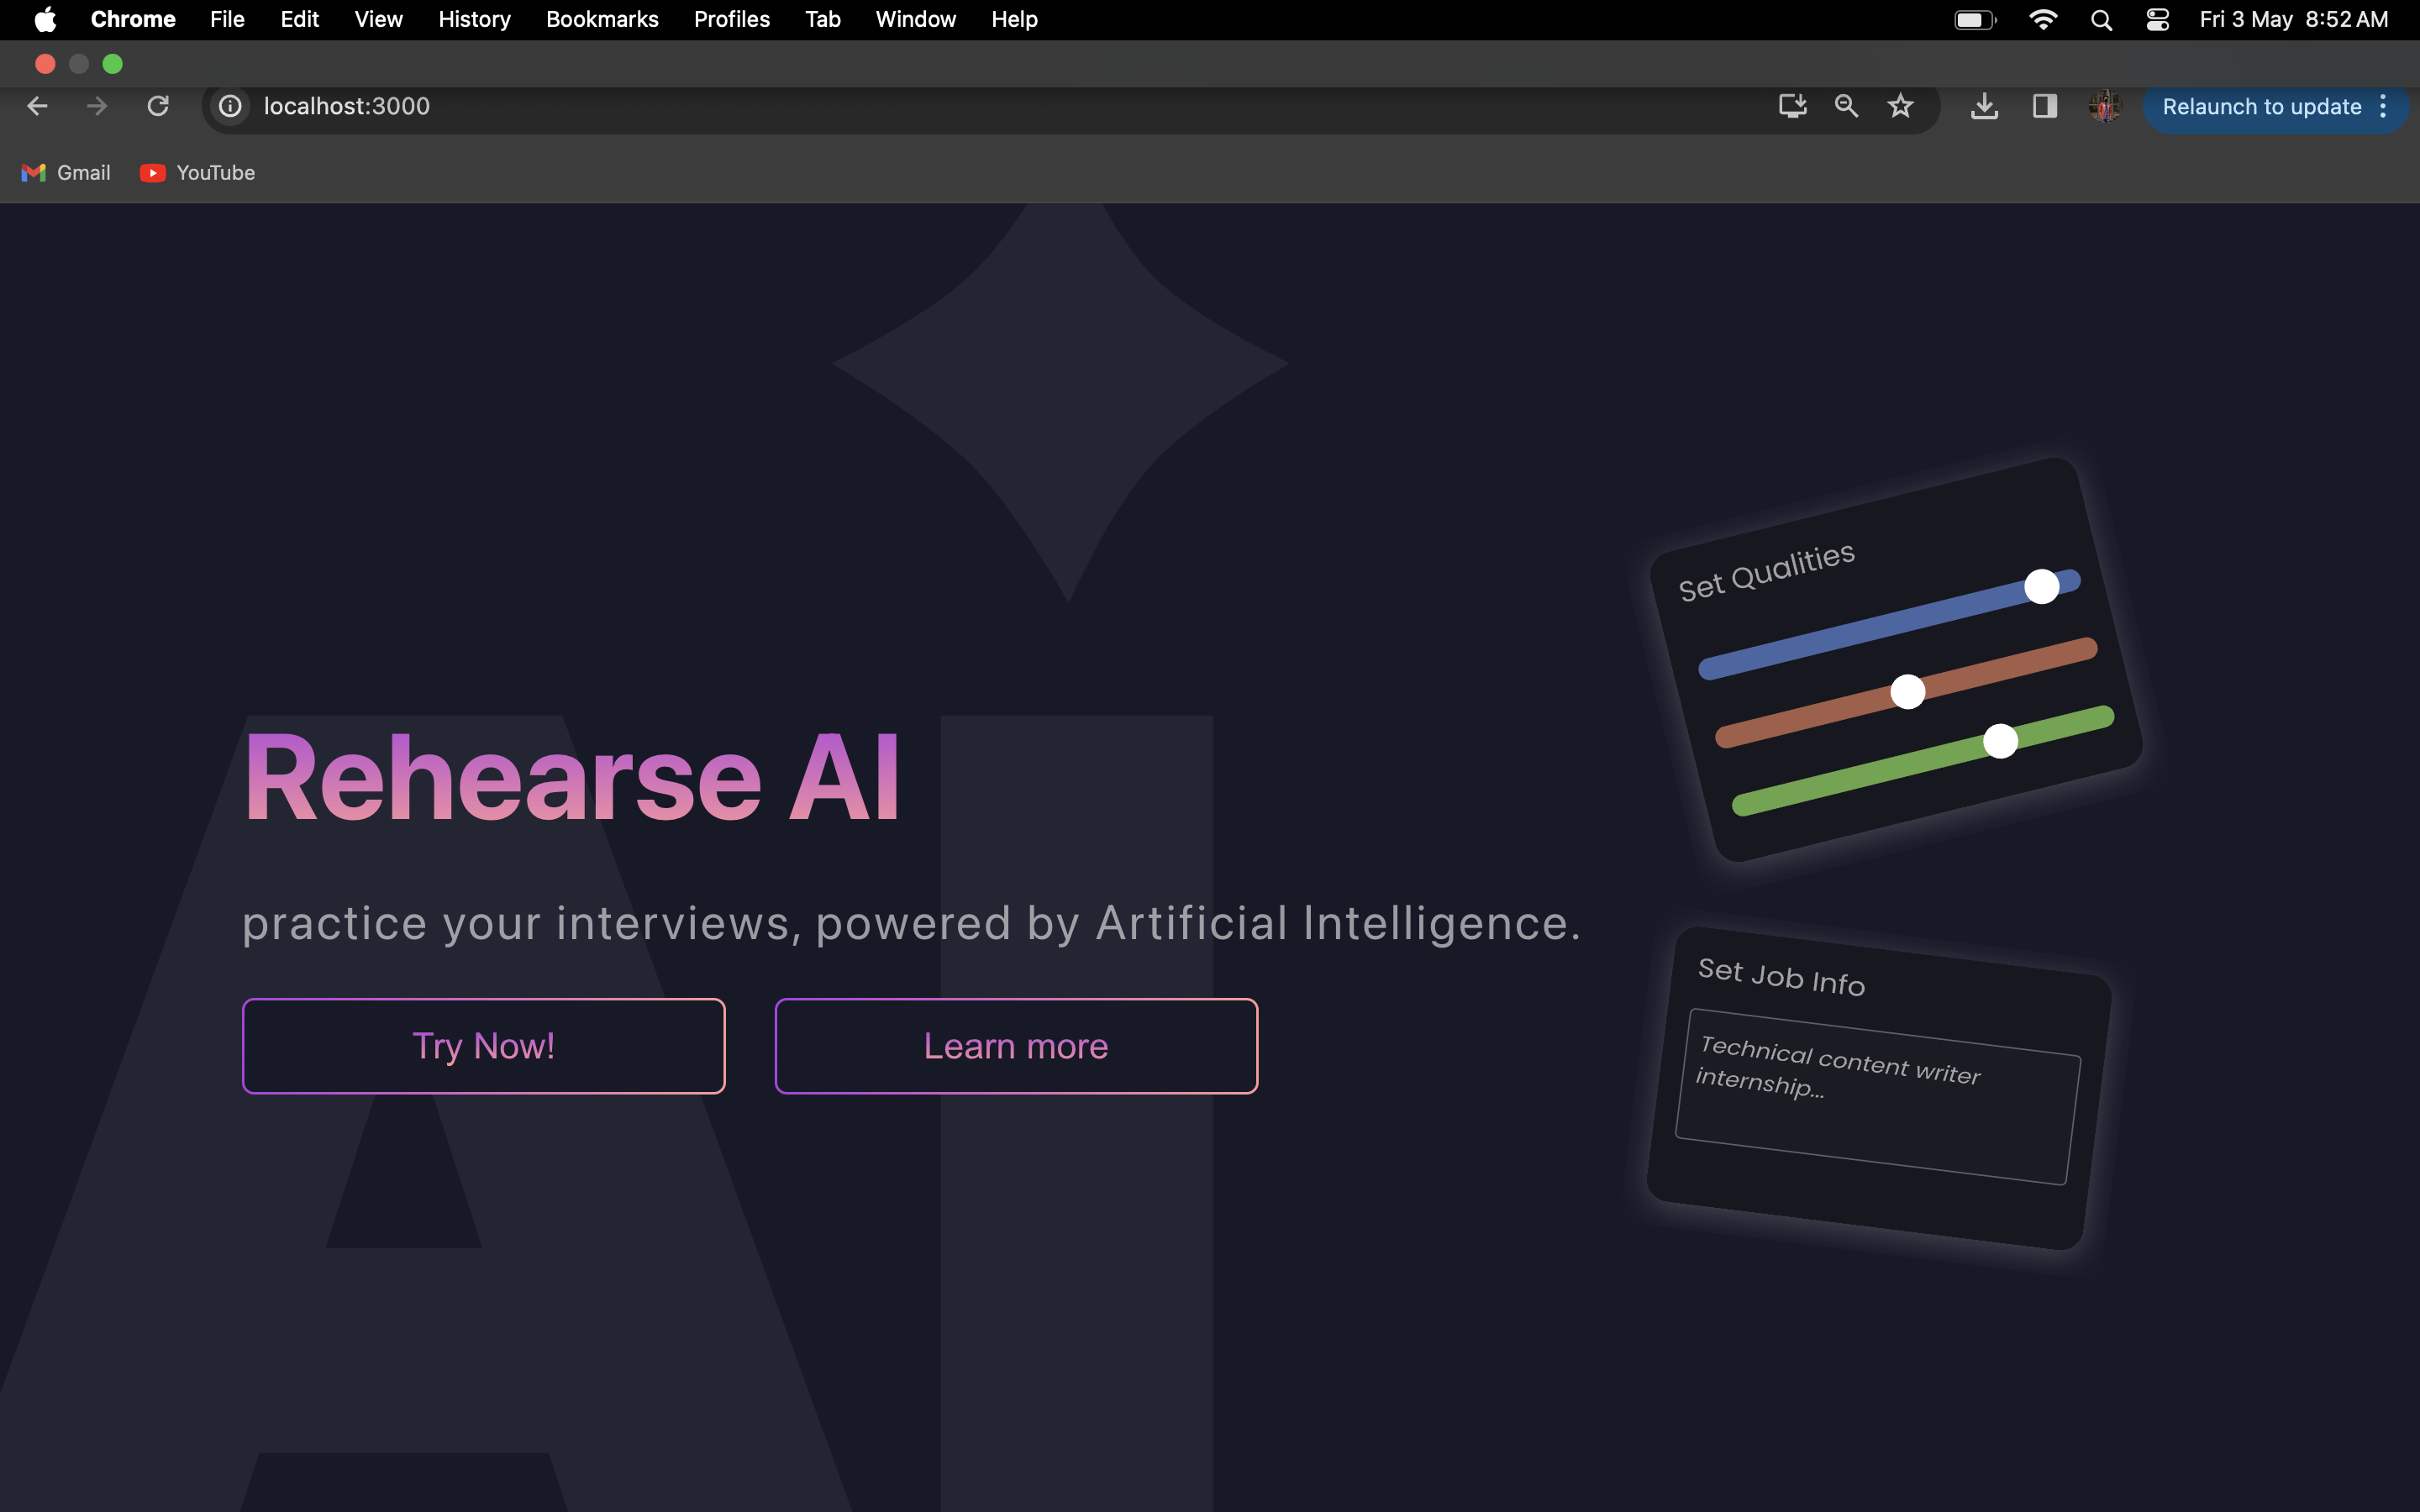Click the install app icon
The width and height of the screenshot is (2420, 1512).
[1792, 106]
